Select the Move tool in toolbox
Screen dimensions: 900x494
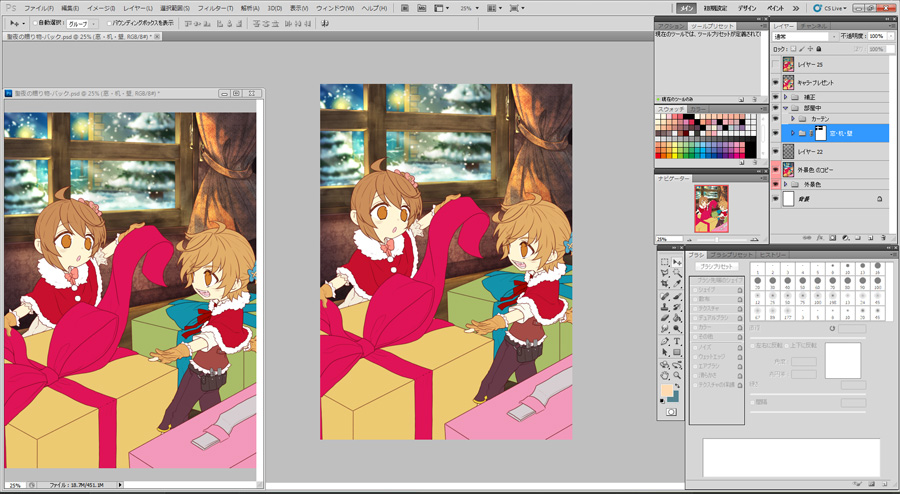point(677,262)
